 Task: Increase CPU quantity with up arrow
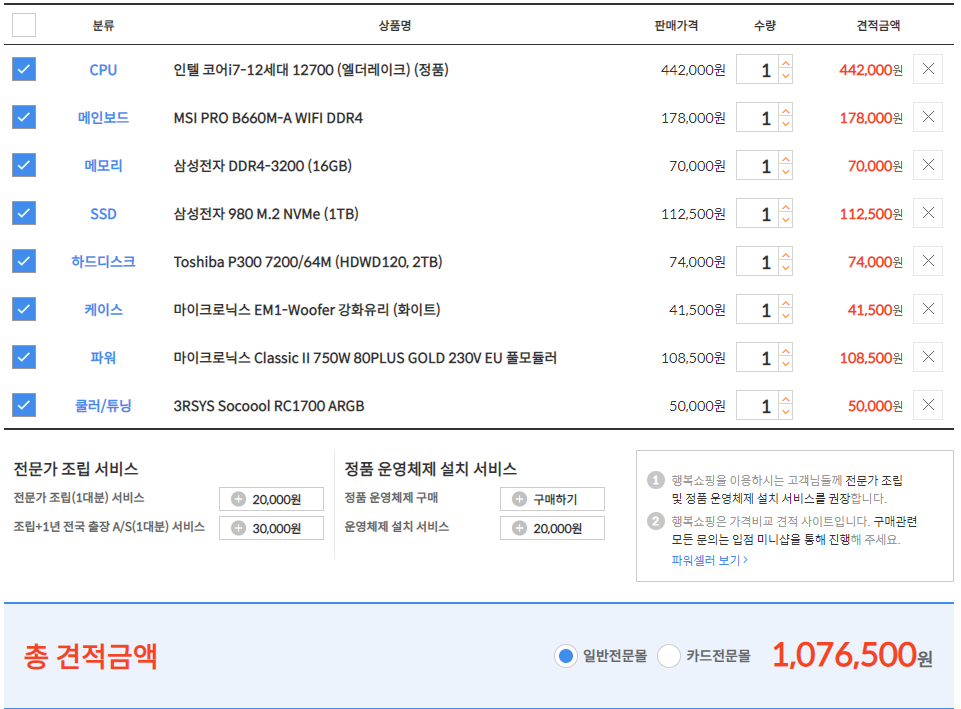click(x=786, y=63)
